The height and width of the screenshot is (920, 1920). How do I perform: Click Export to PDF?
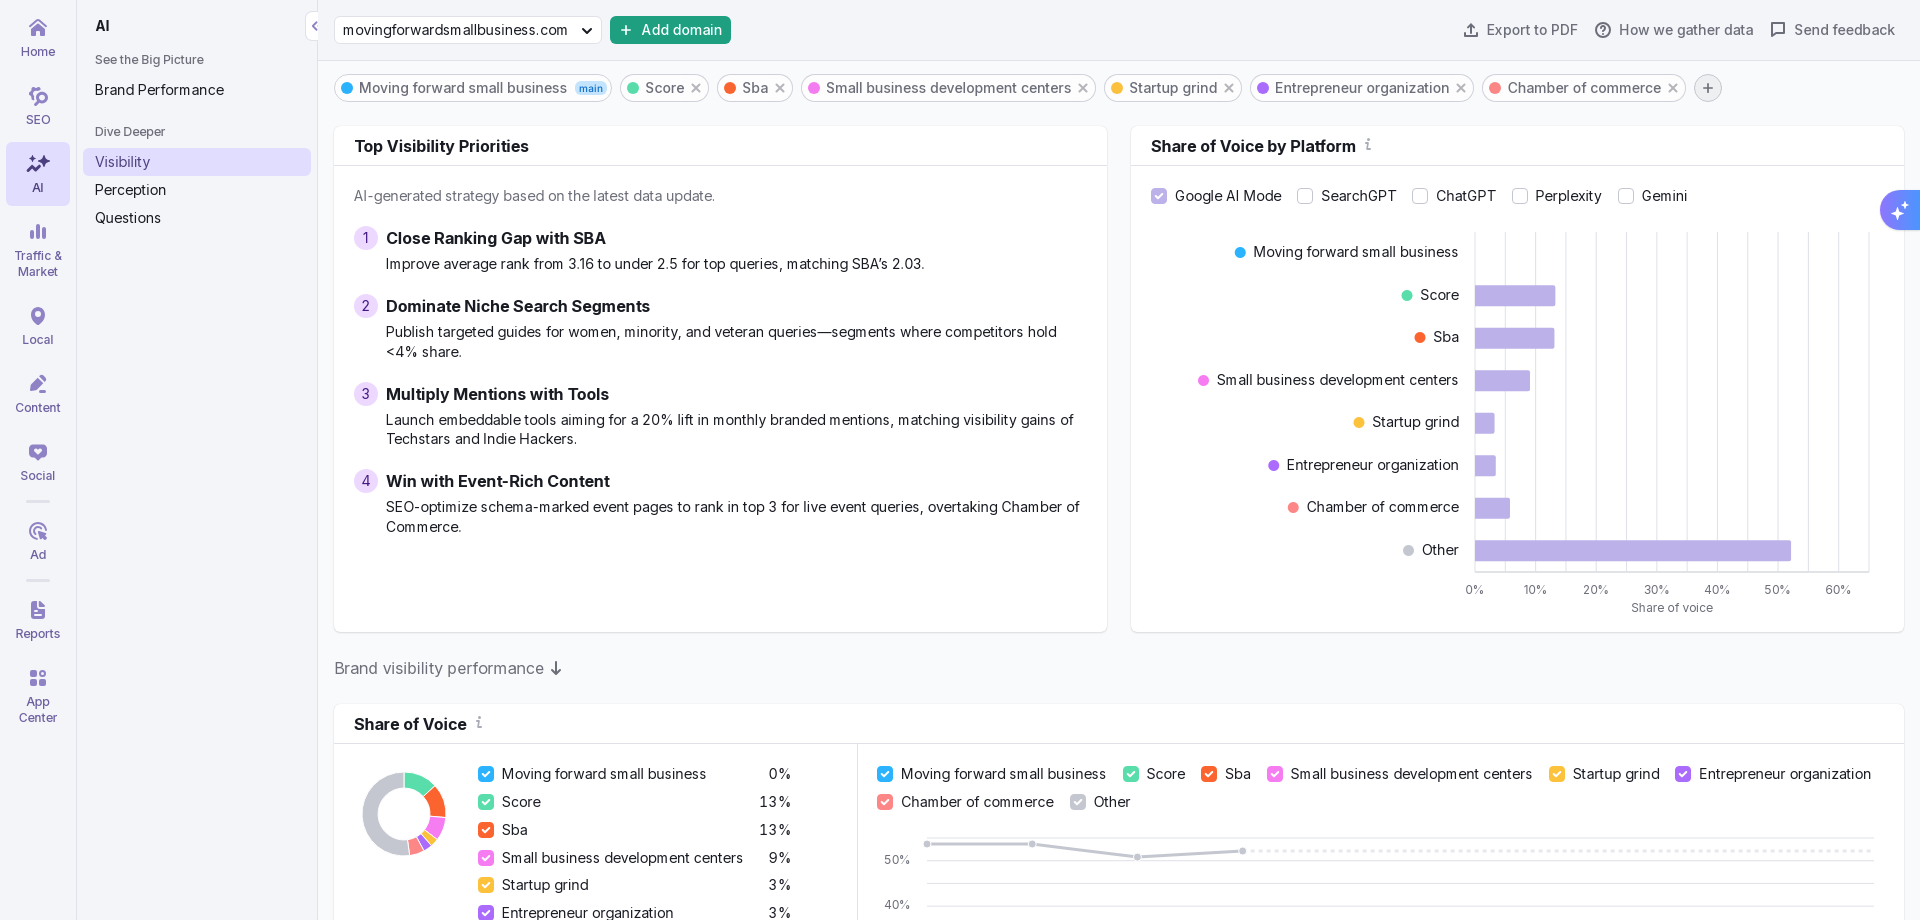(x=1520, y=30)
